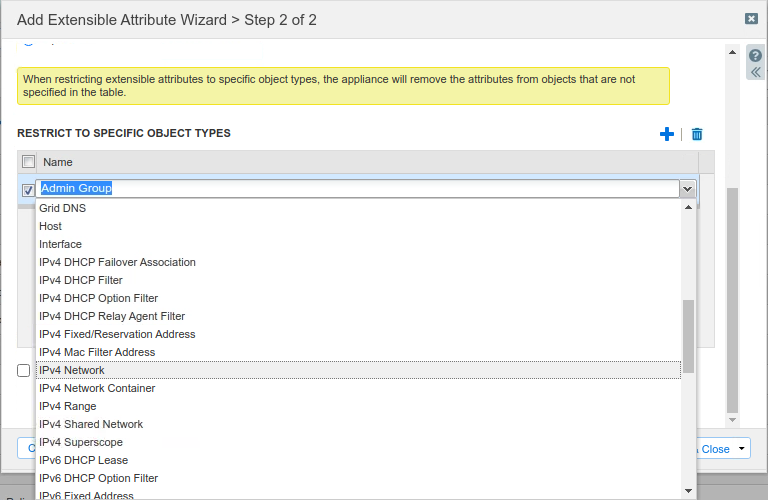Open the Save & Close split arrow
Viewport: 768px width, 500px height.
(x=742, y=449)
